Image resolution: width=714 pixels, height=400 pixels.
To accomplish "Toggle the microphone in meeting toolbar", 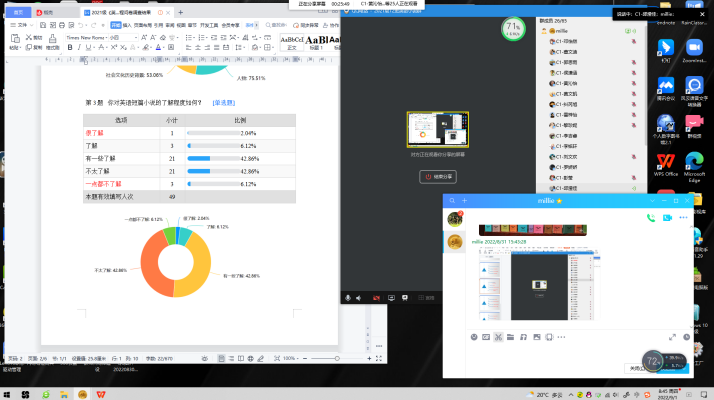I will coord(347,297).
